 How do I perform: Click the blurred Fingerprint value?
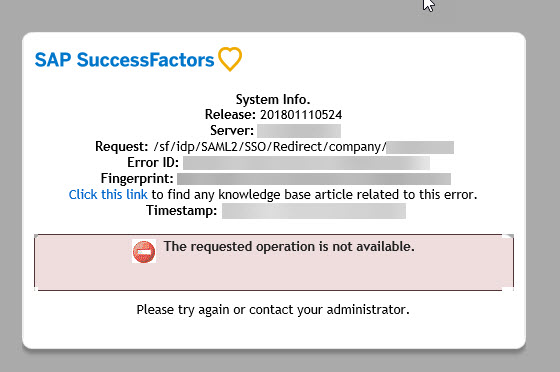pyautogui.click(x=314, y=179)
